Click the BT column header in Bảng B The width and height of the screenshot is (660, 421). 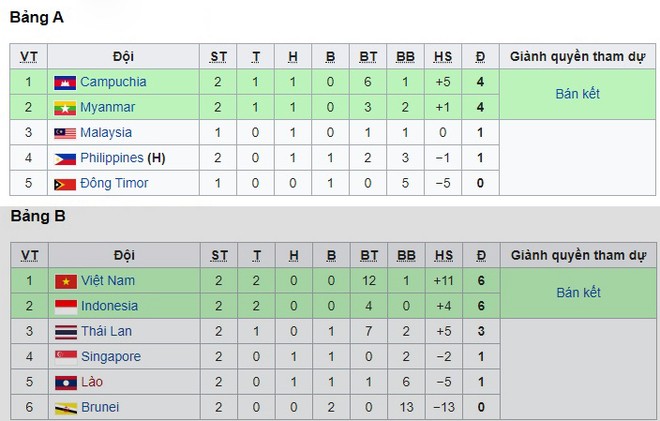pyautogui.click(x=369, y=255)
